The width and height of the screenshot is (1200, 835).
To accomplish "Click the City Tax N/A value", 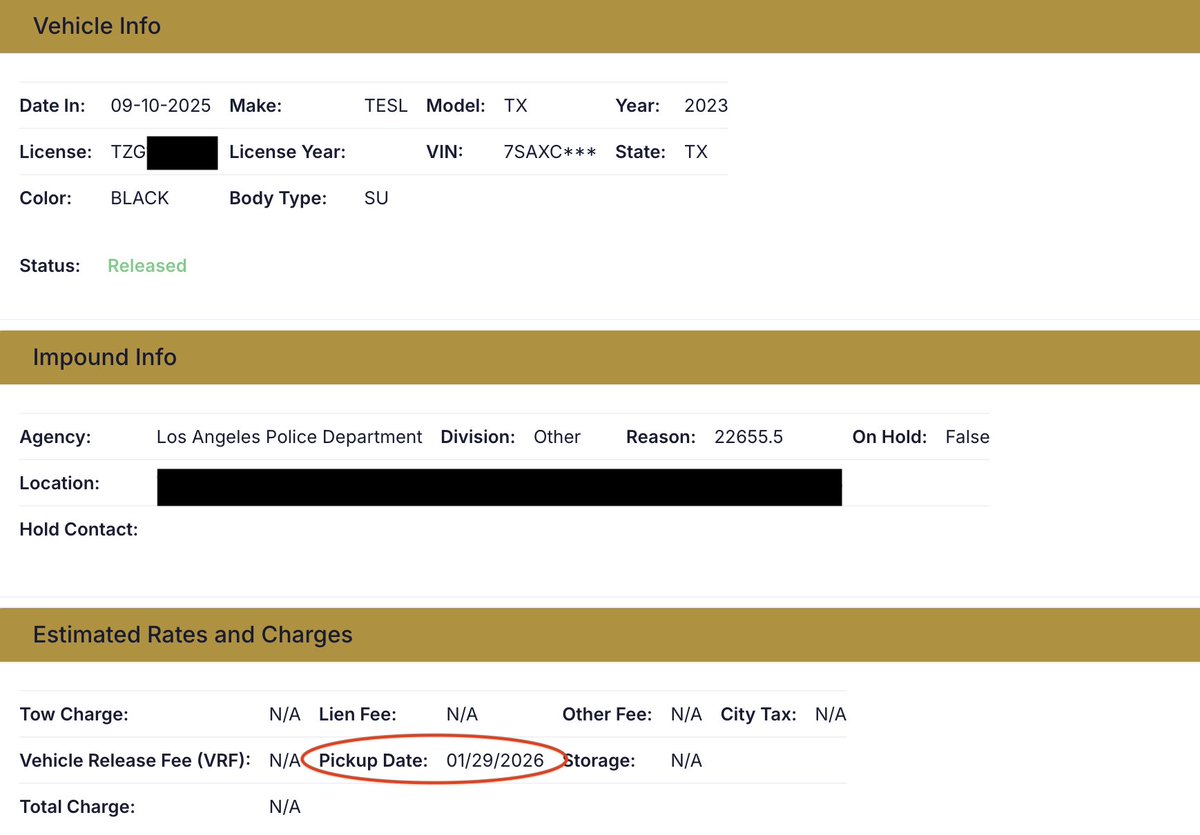I will [x=831, y=715].
